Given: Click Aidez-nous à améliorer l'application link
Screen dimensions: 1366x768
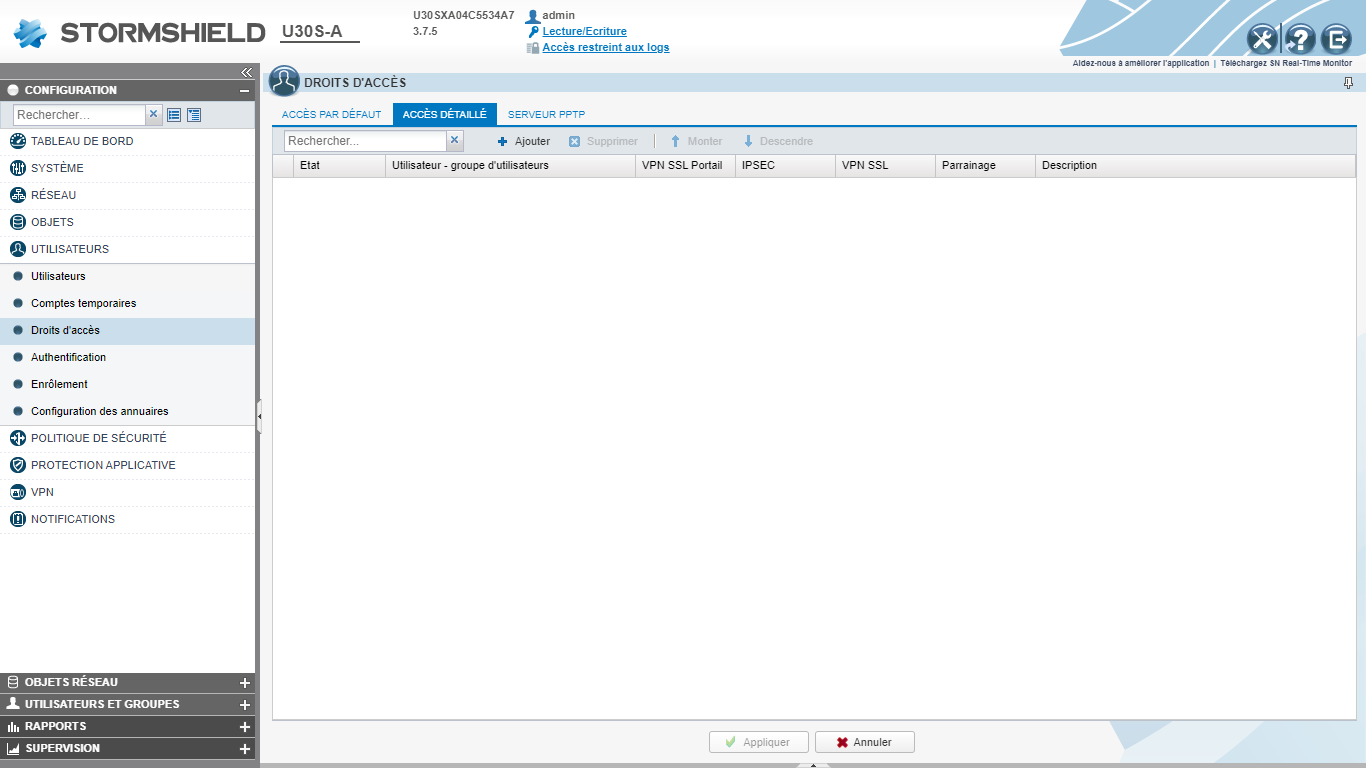Looking at the screenshot, I should [x=1140, y=63].
